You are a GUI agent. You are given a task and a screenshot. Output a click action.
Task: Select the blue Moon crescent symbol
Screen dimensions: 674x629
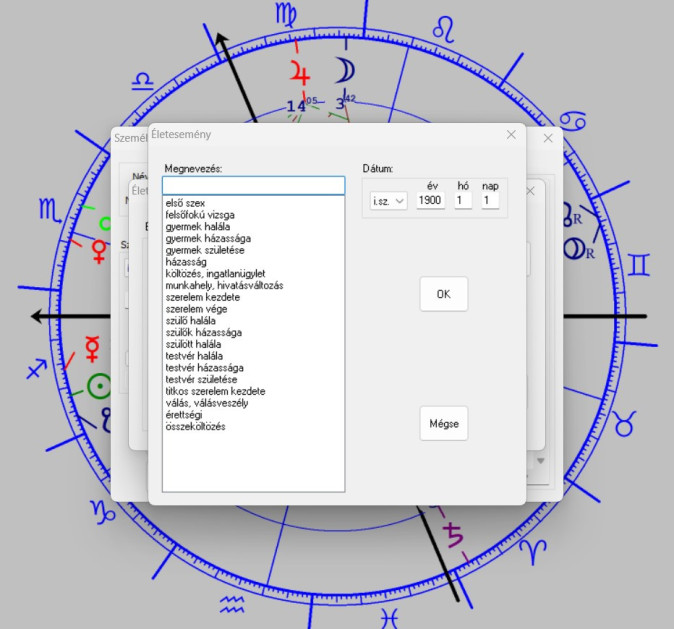pyautogui.click(x=344, y=69)
